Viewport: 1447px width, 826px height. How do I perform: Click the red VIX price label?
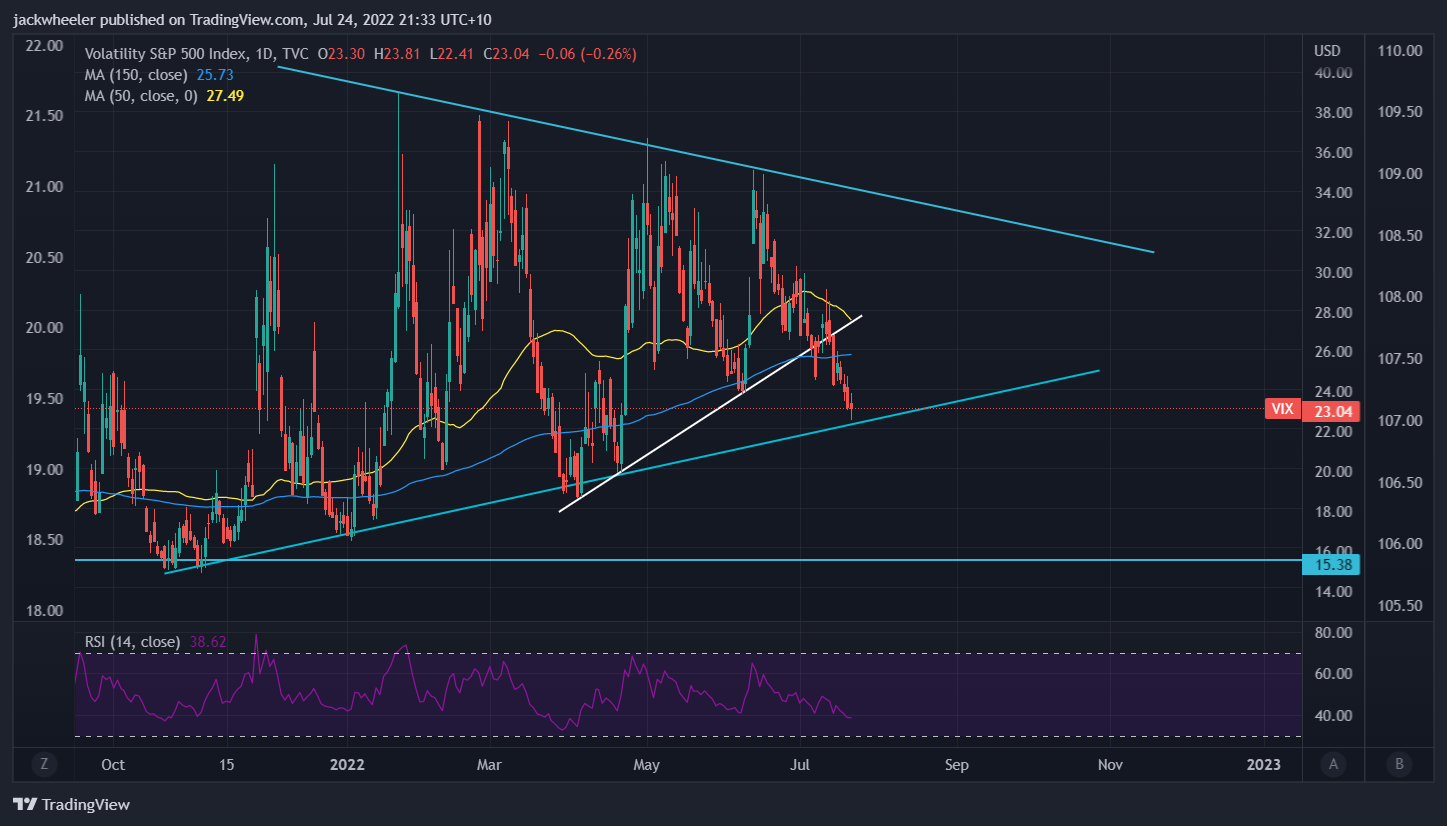pyautogui.click(x=1284, y=409)
